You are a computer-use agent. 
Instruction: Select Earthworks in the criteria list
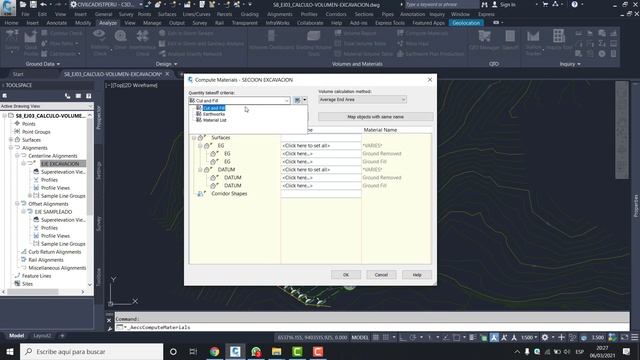tap(214, 114)
